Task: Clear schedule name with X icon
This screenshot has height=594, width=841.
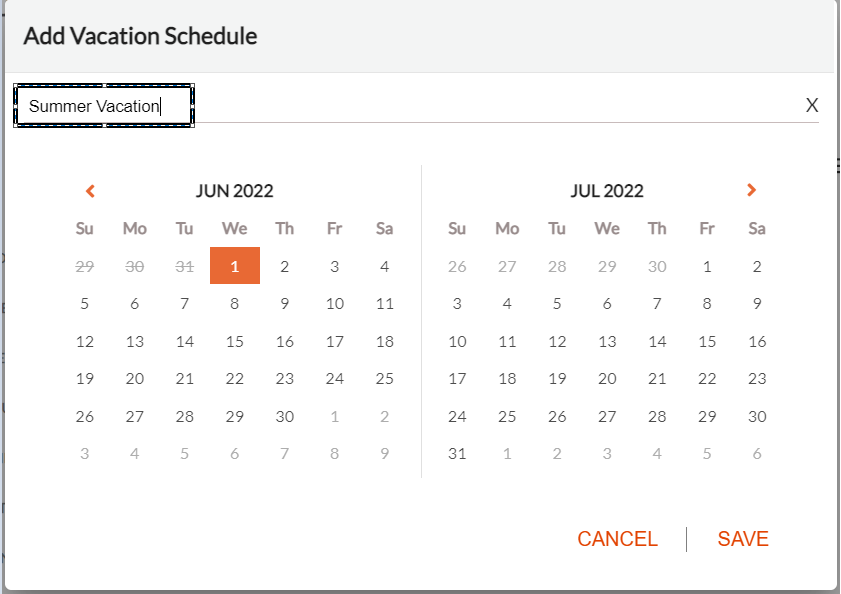Action: pos(812,105)
